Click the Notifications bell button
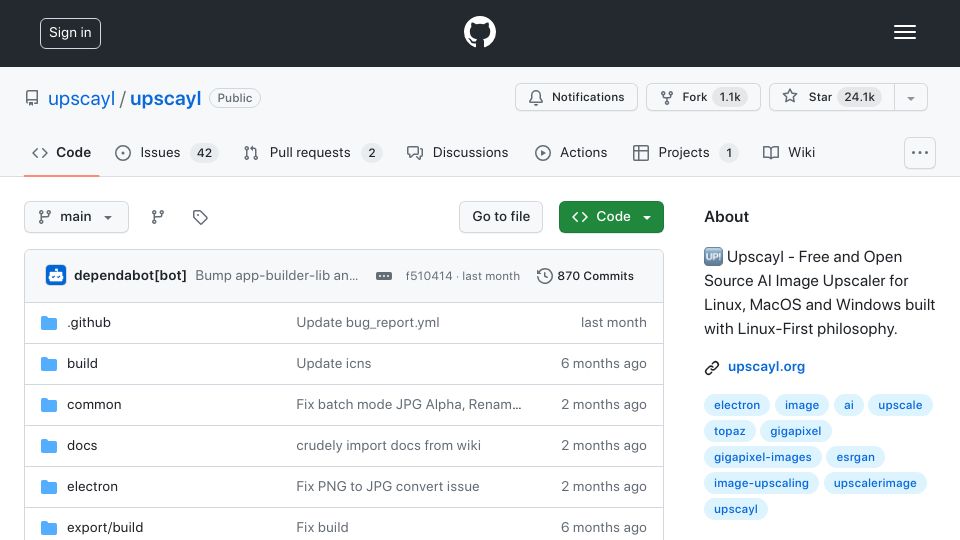 576,97
